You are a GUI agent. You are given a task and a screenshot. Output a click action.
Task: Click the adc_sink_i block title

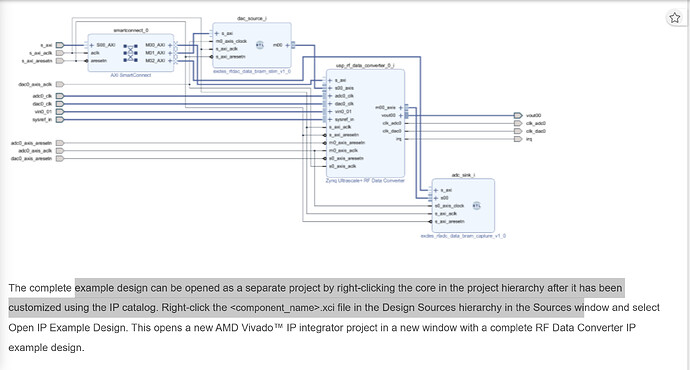pos(463,175)
